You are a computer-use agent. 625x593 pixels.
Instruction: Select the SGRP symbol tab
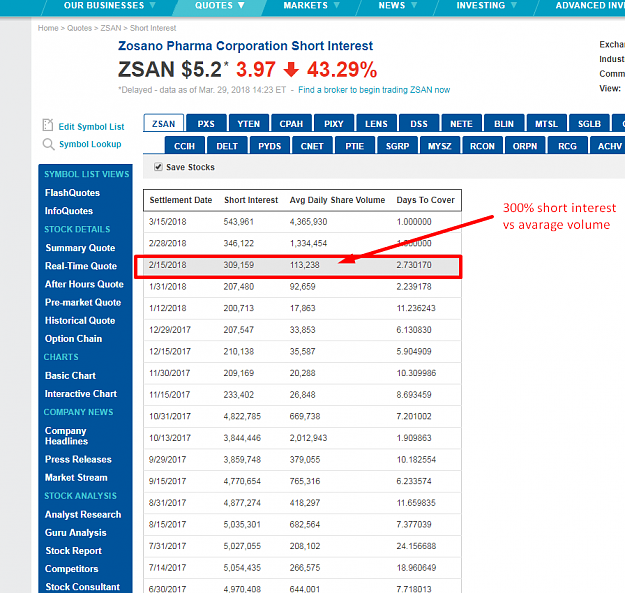pos(397,146)
